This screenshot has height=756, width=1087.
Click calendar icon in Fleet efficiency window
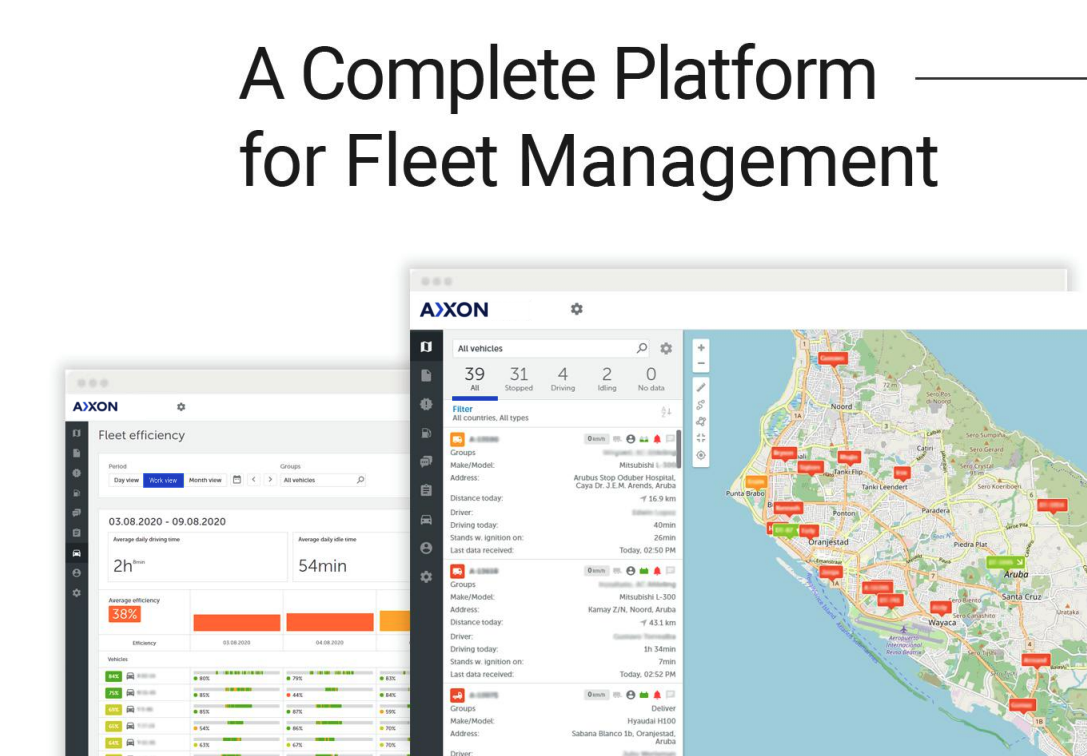point(237,480)
